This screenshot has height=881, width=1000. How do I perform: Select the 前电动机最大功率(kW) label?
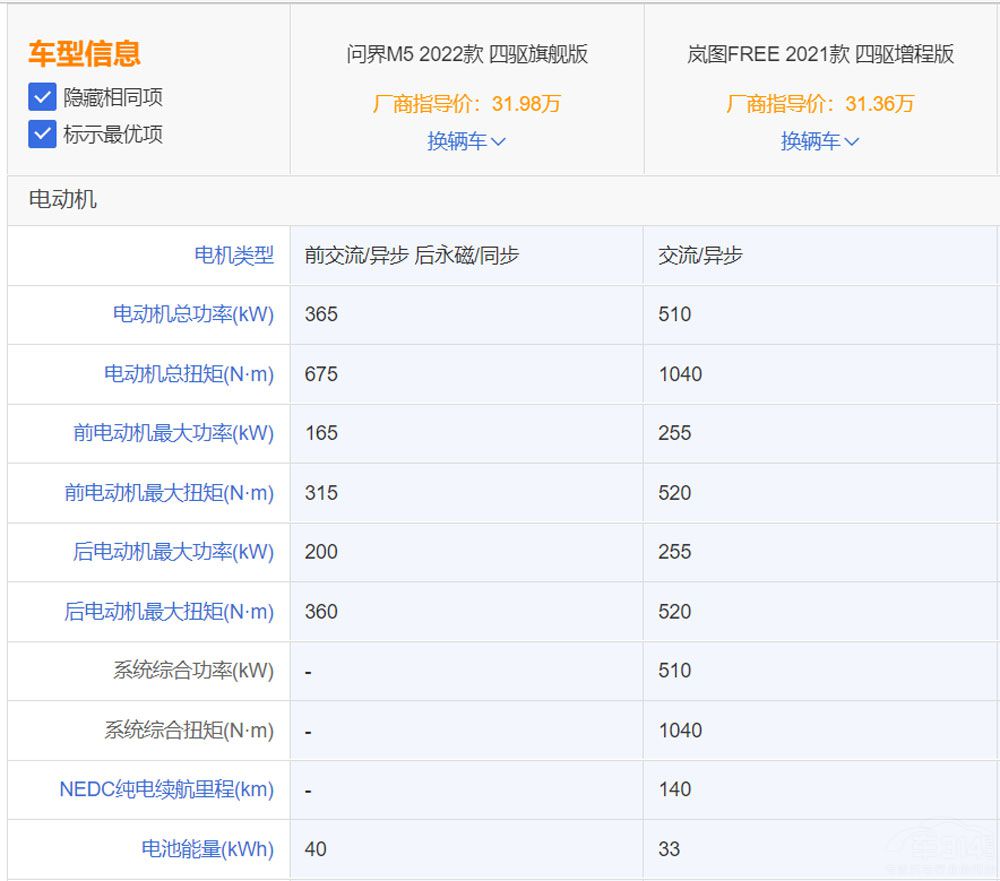coord(173,433)
